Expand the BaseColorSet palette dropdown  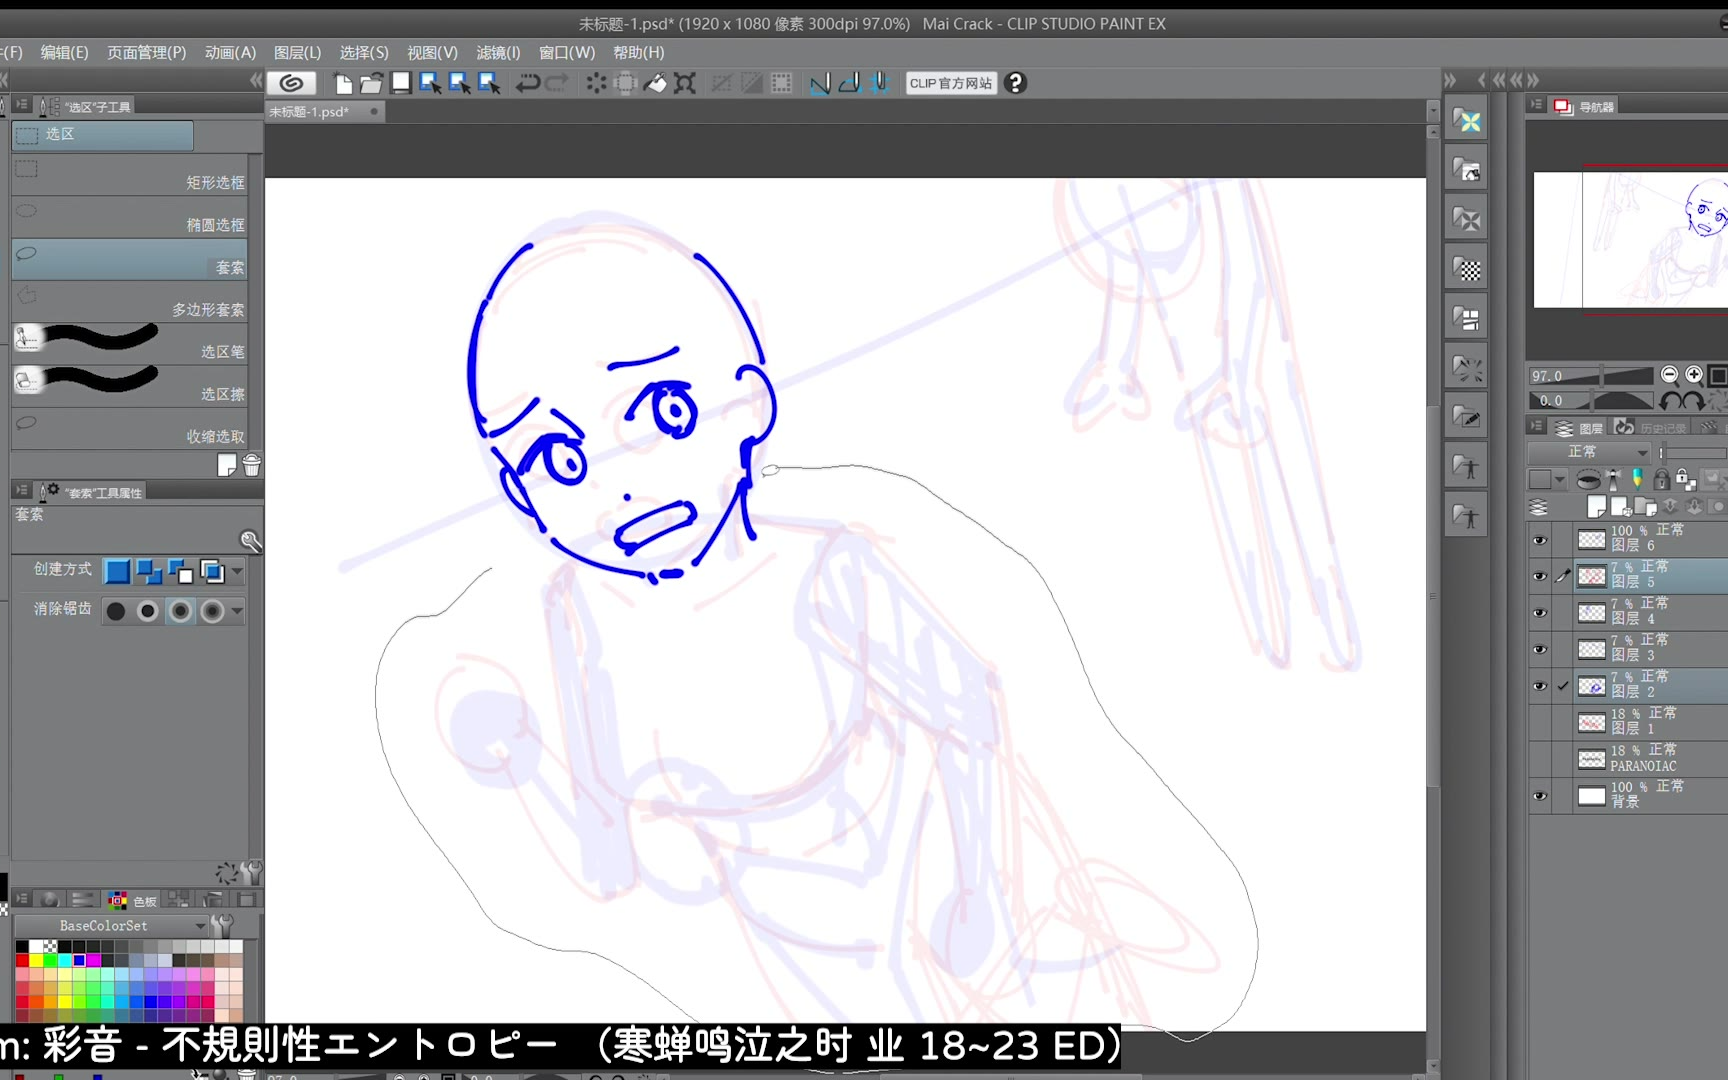point(199,926)
